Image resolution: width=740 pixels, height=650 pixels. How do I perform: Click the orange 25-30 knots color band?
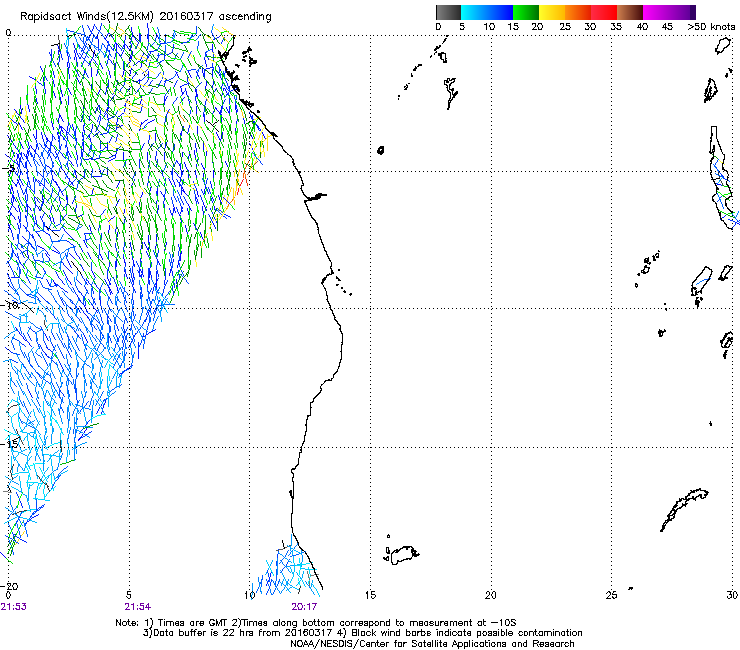(x=578, y=12)
